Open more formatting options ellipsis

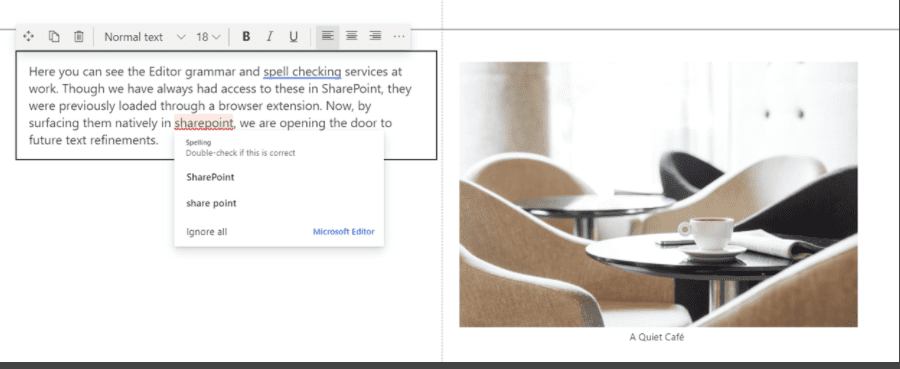(x=399, y=37)
